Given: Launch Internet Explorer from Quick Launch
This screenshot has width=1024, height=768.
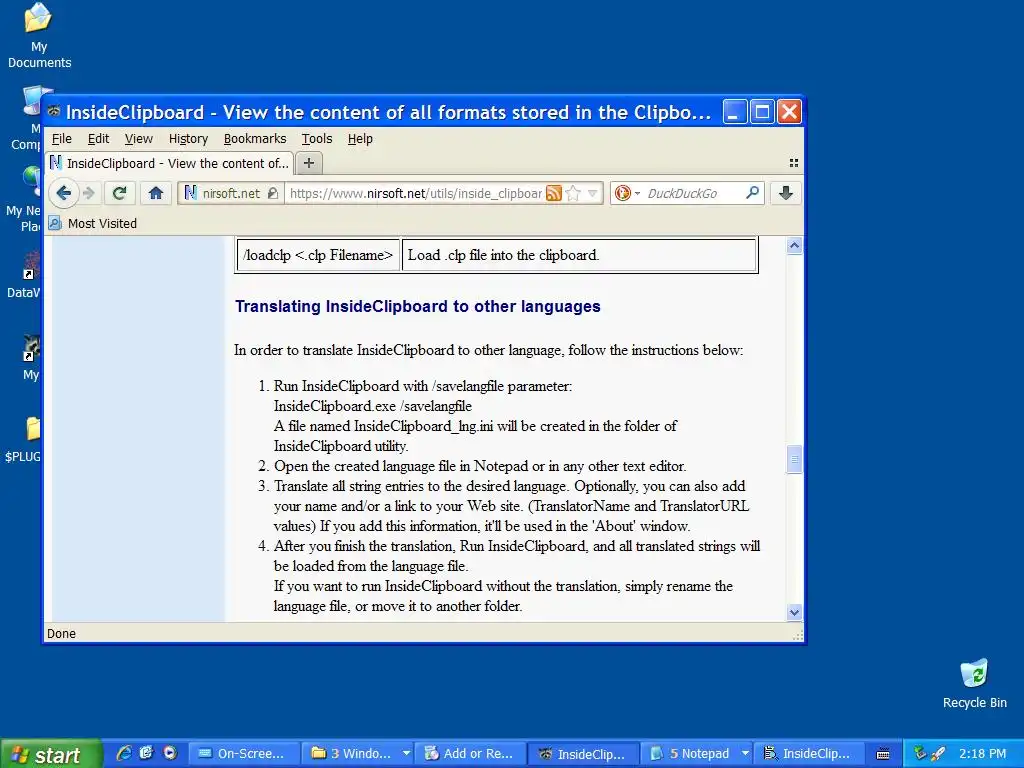Looking at the screenshot, I should [123, 753].
